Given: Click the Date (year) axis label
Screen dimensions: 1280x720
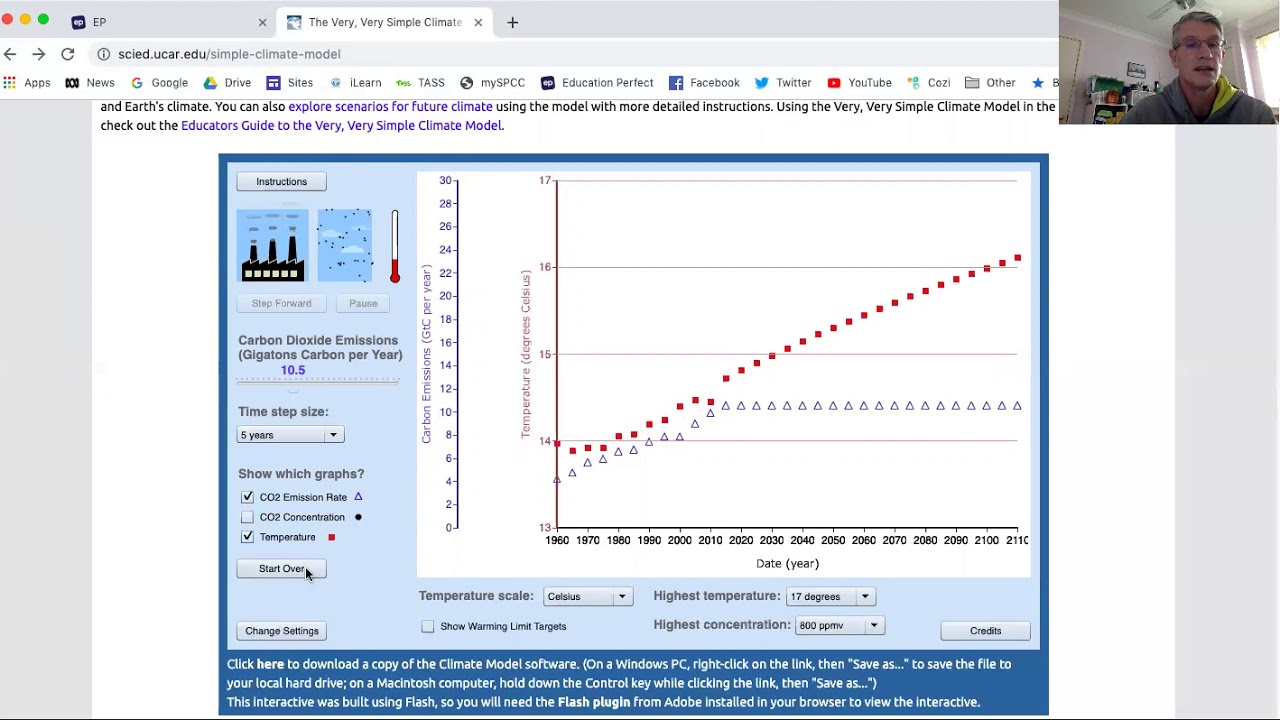Looking at the screenshot, I should (787, 563).
